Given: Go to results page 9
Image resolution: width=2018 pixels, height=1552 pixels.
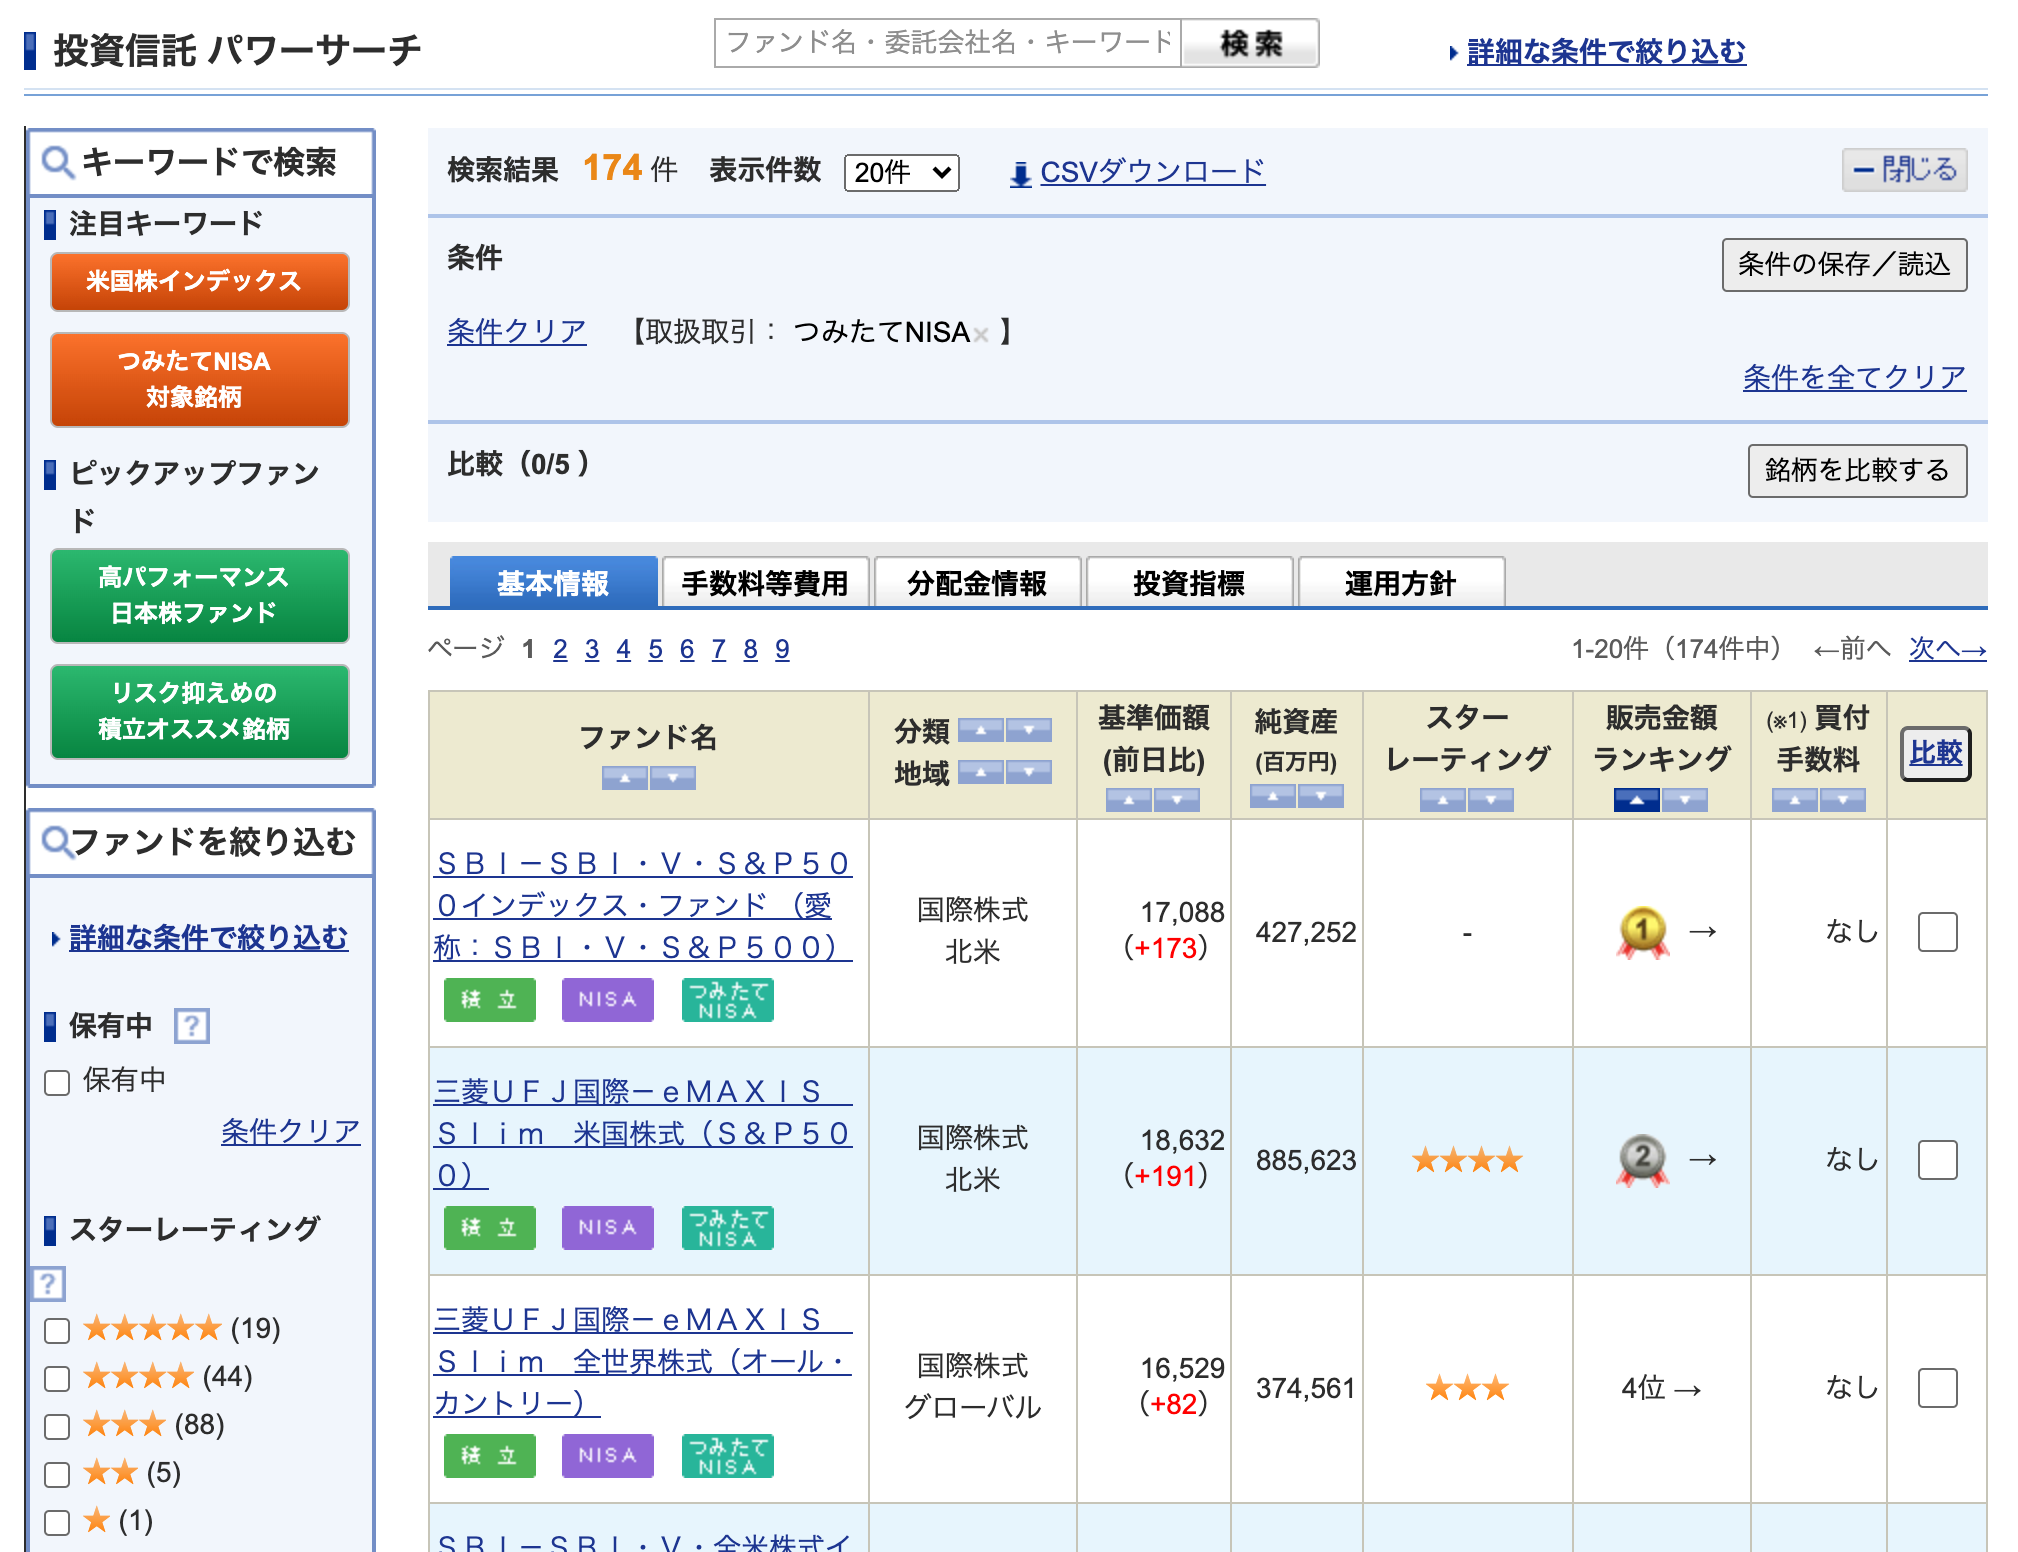Looking at the screenshot, I should (782, 649).
